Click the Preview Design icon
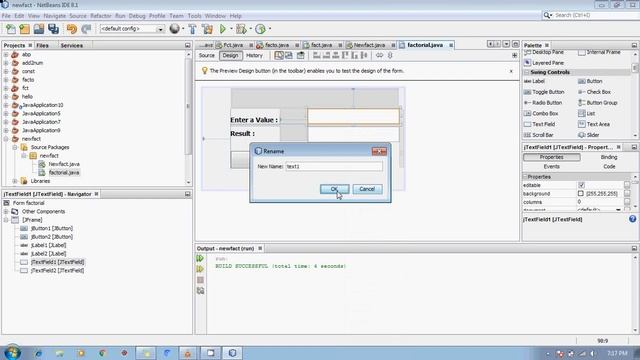The width and height of the screenshot is (640, 360). click(300, 55)
